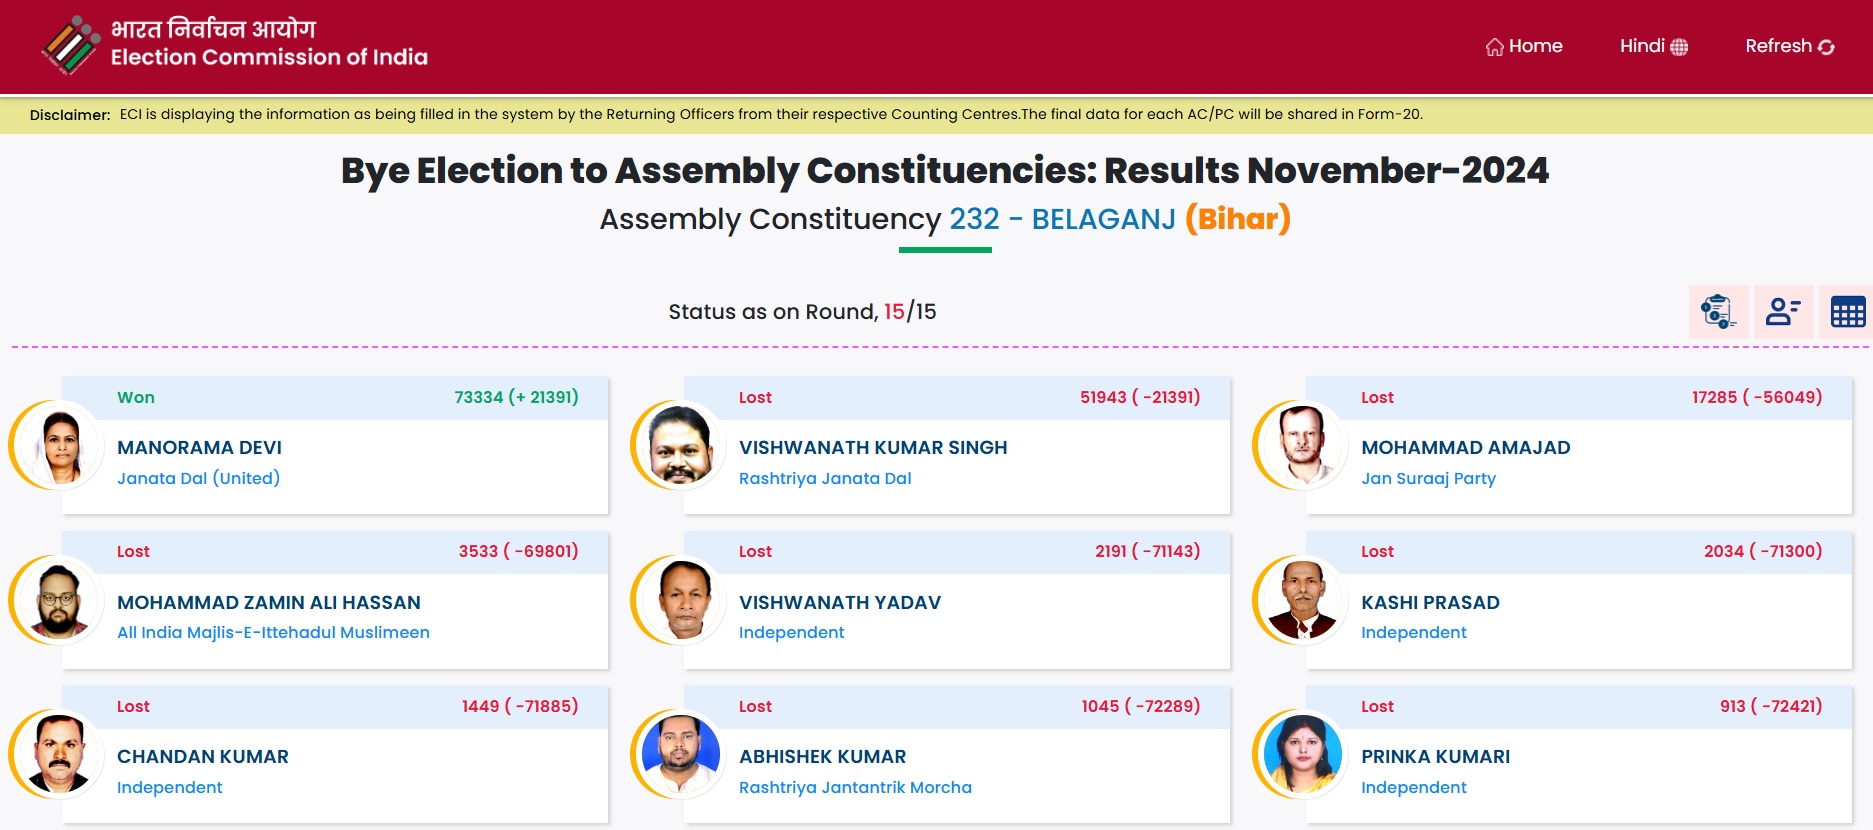Screen dimensions: 1873x830
Task: Click the Janata Dal (United) party name
Action: (198, 478)
